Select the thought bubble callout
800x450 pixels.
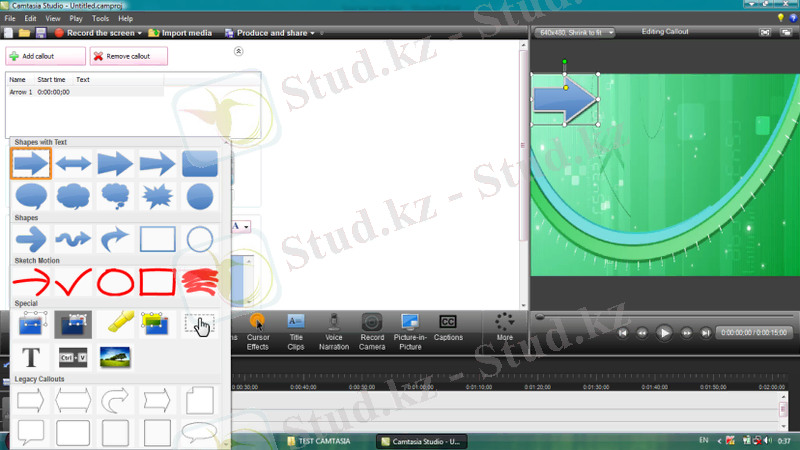tap(115, 196)
